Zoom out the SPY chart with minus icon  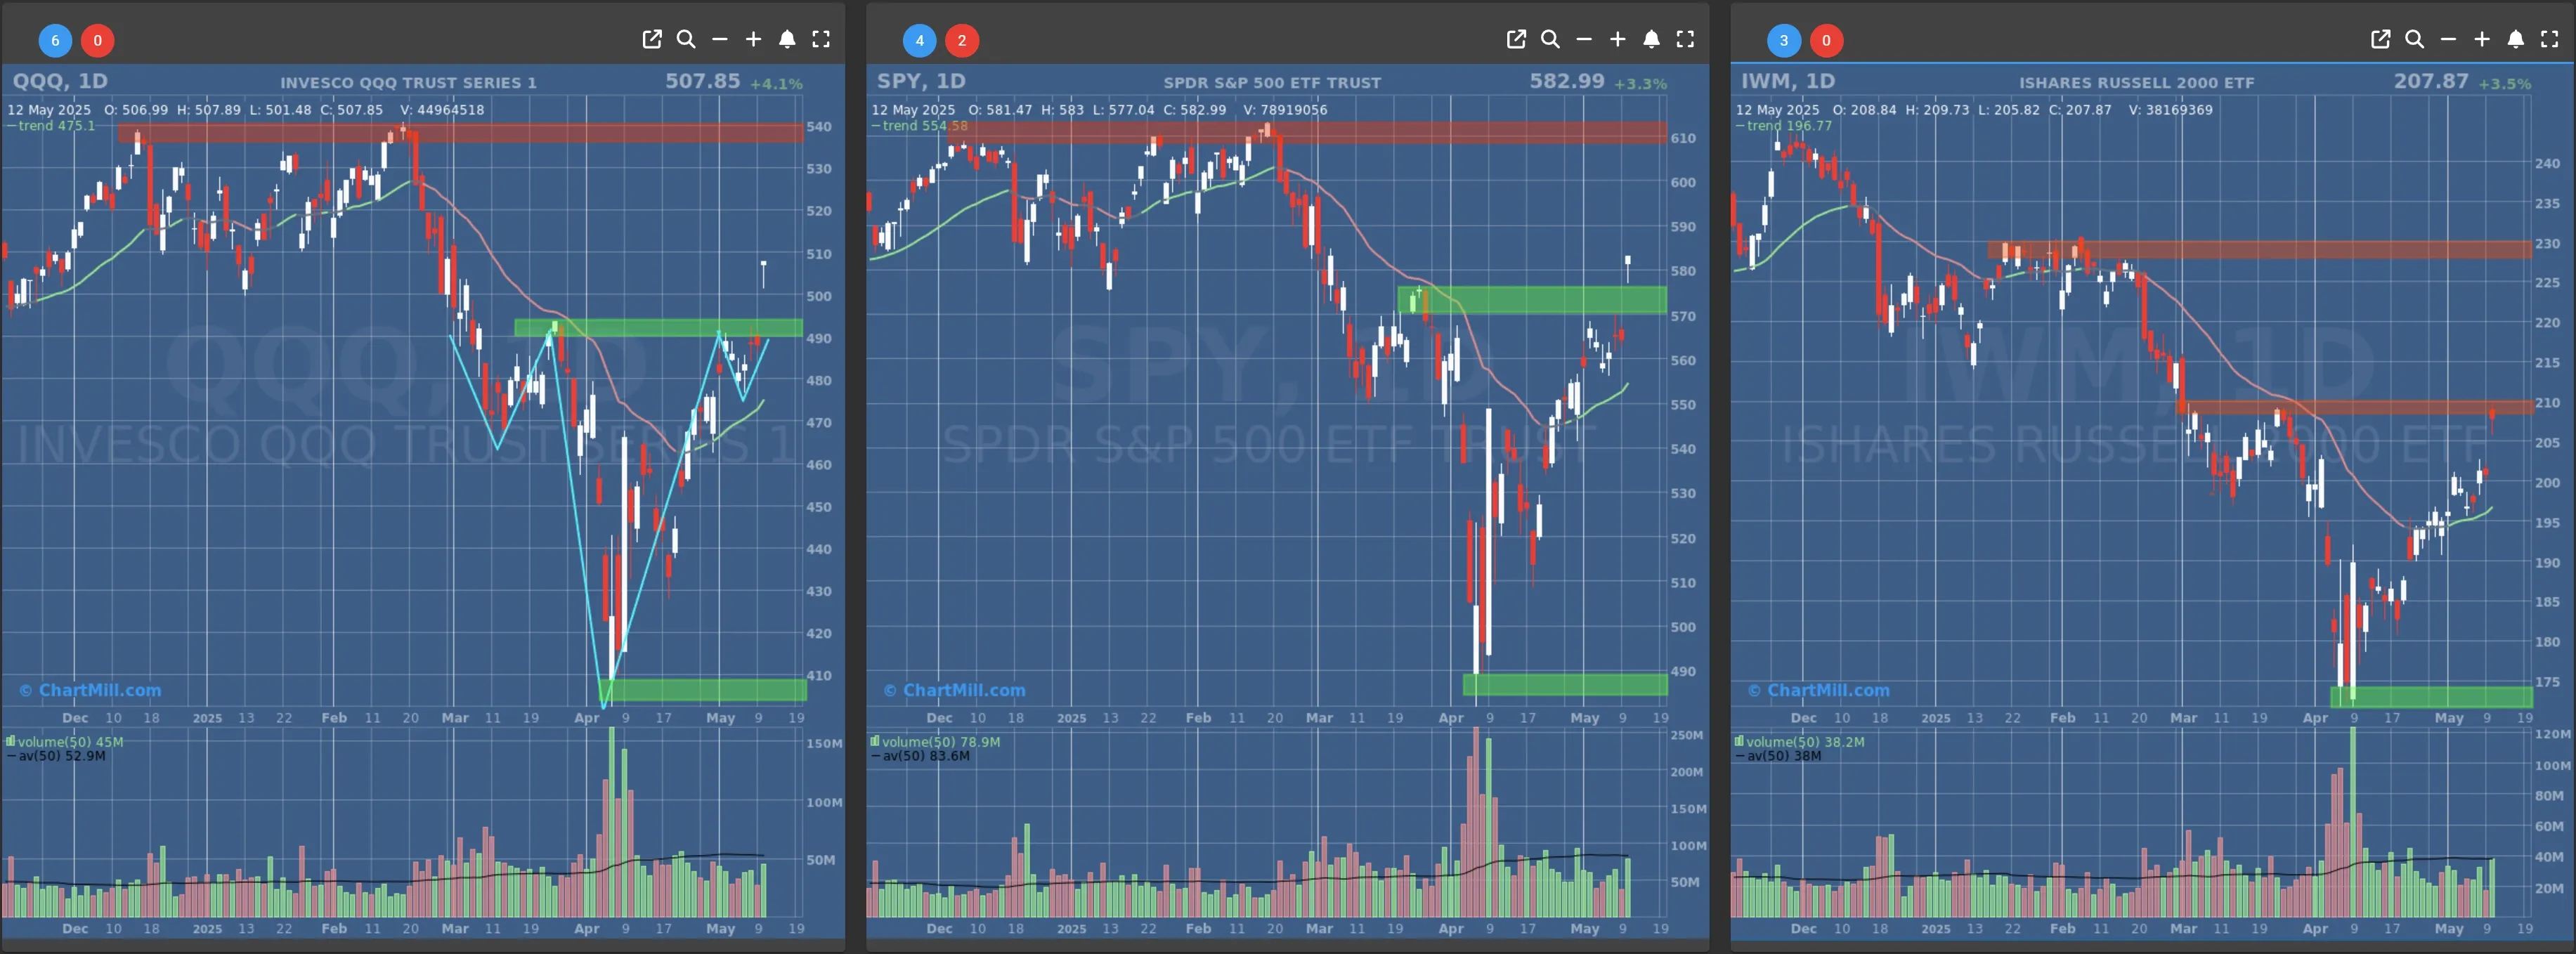(x=1584, y=39)
